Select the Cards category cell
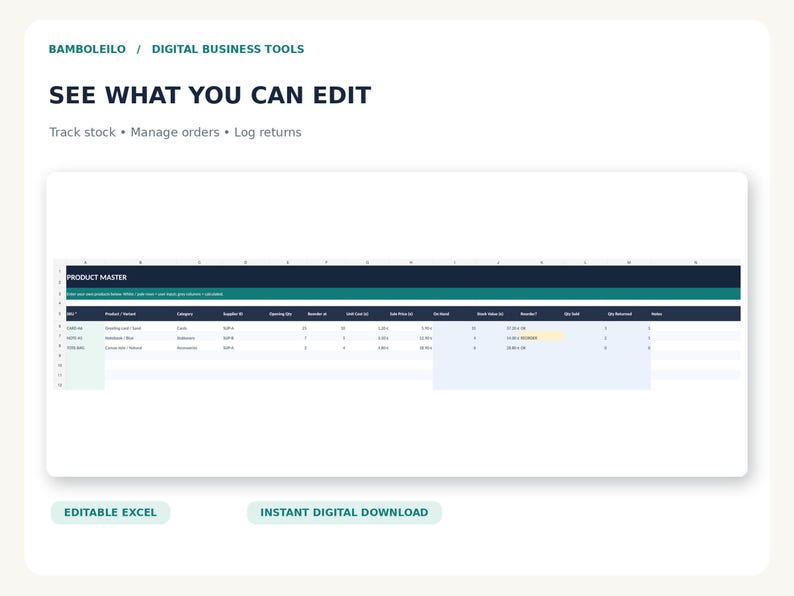Image resolution: width=794 pixels, height=596 pixels. 199,328
